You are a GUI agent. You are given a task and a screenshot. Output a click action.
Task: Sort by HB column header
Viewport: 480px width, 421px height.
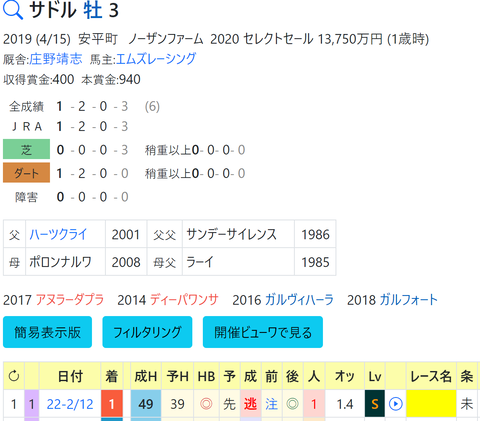[206, 376]
